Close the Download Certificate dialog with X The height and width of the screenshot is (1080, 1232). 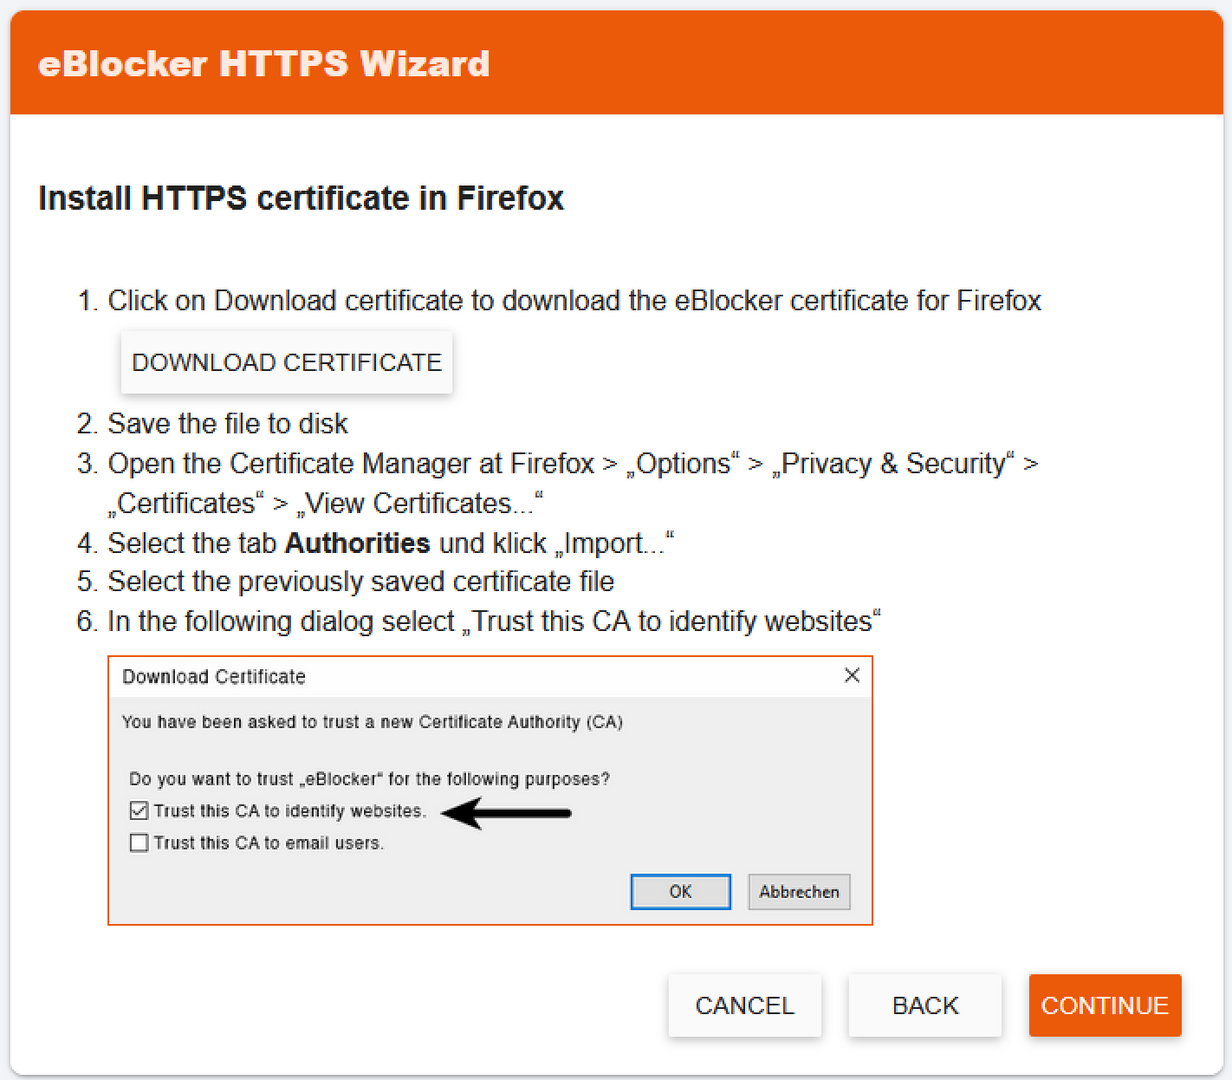pos(852,675)
